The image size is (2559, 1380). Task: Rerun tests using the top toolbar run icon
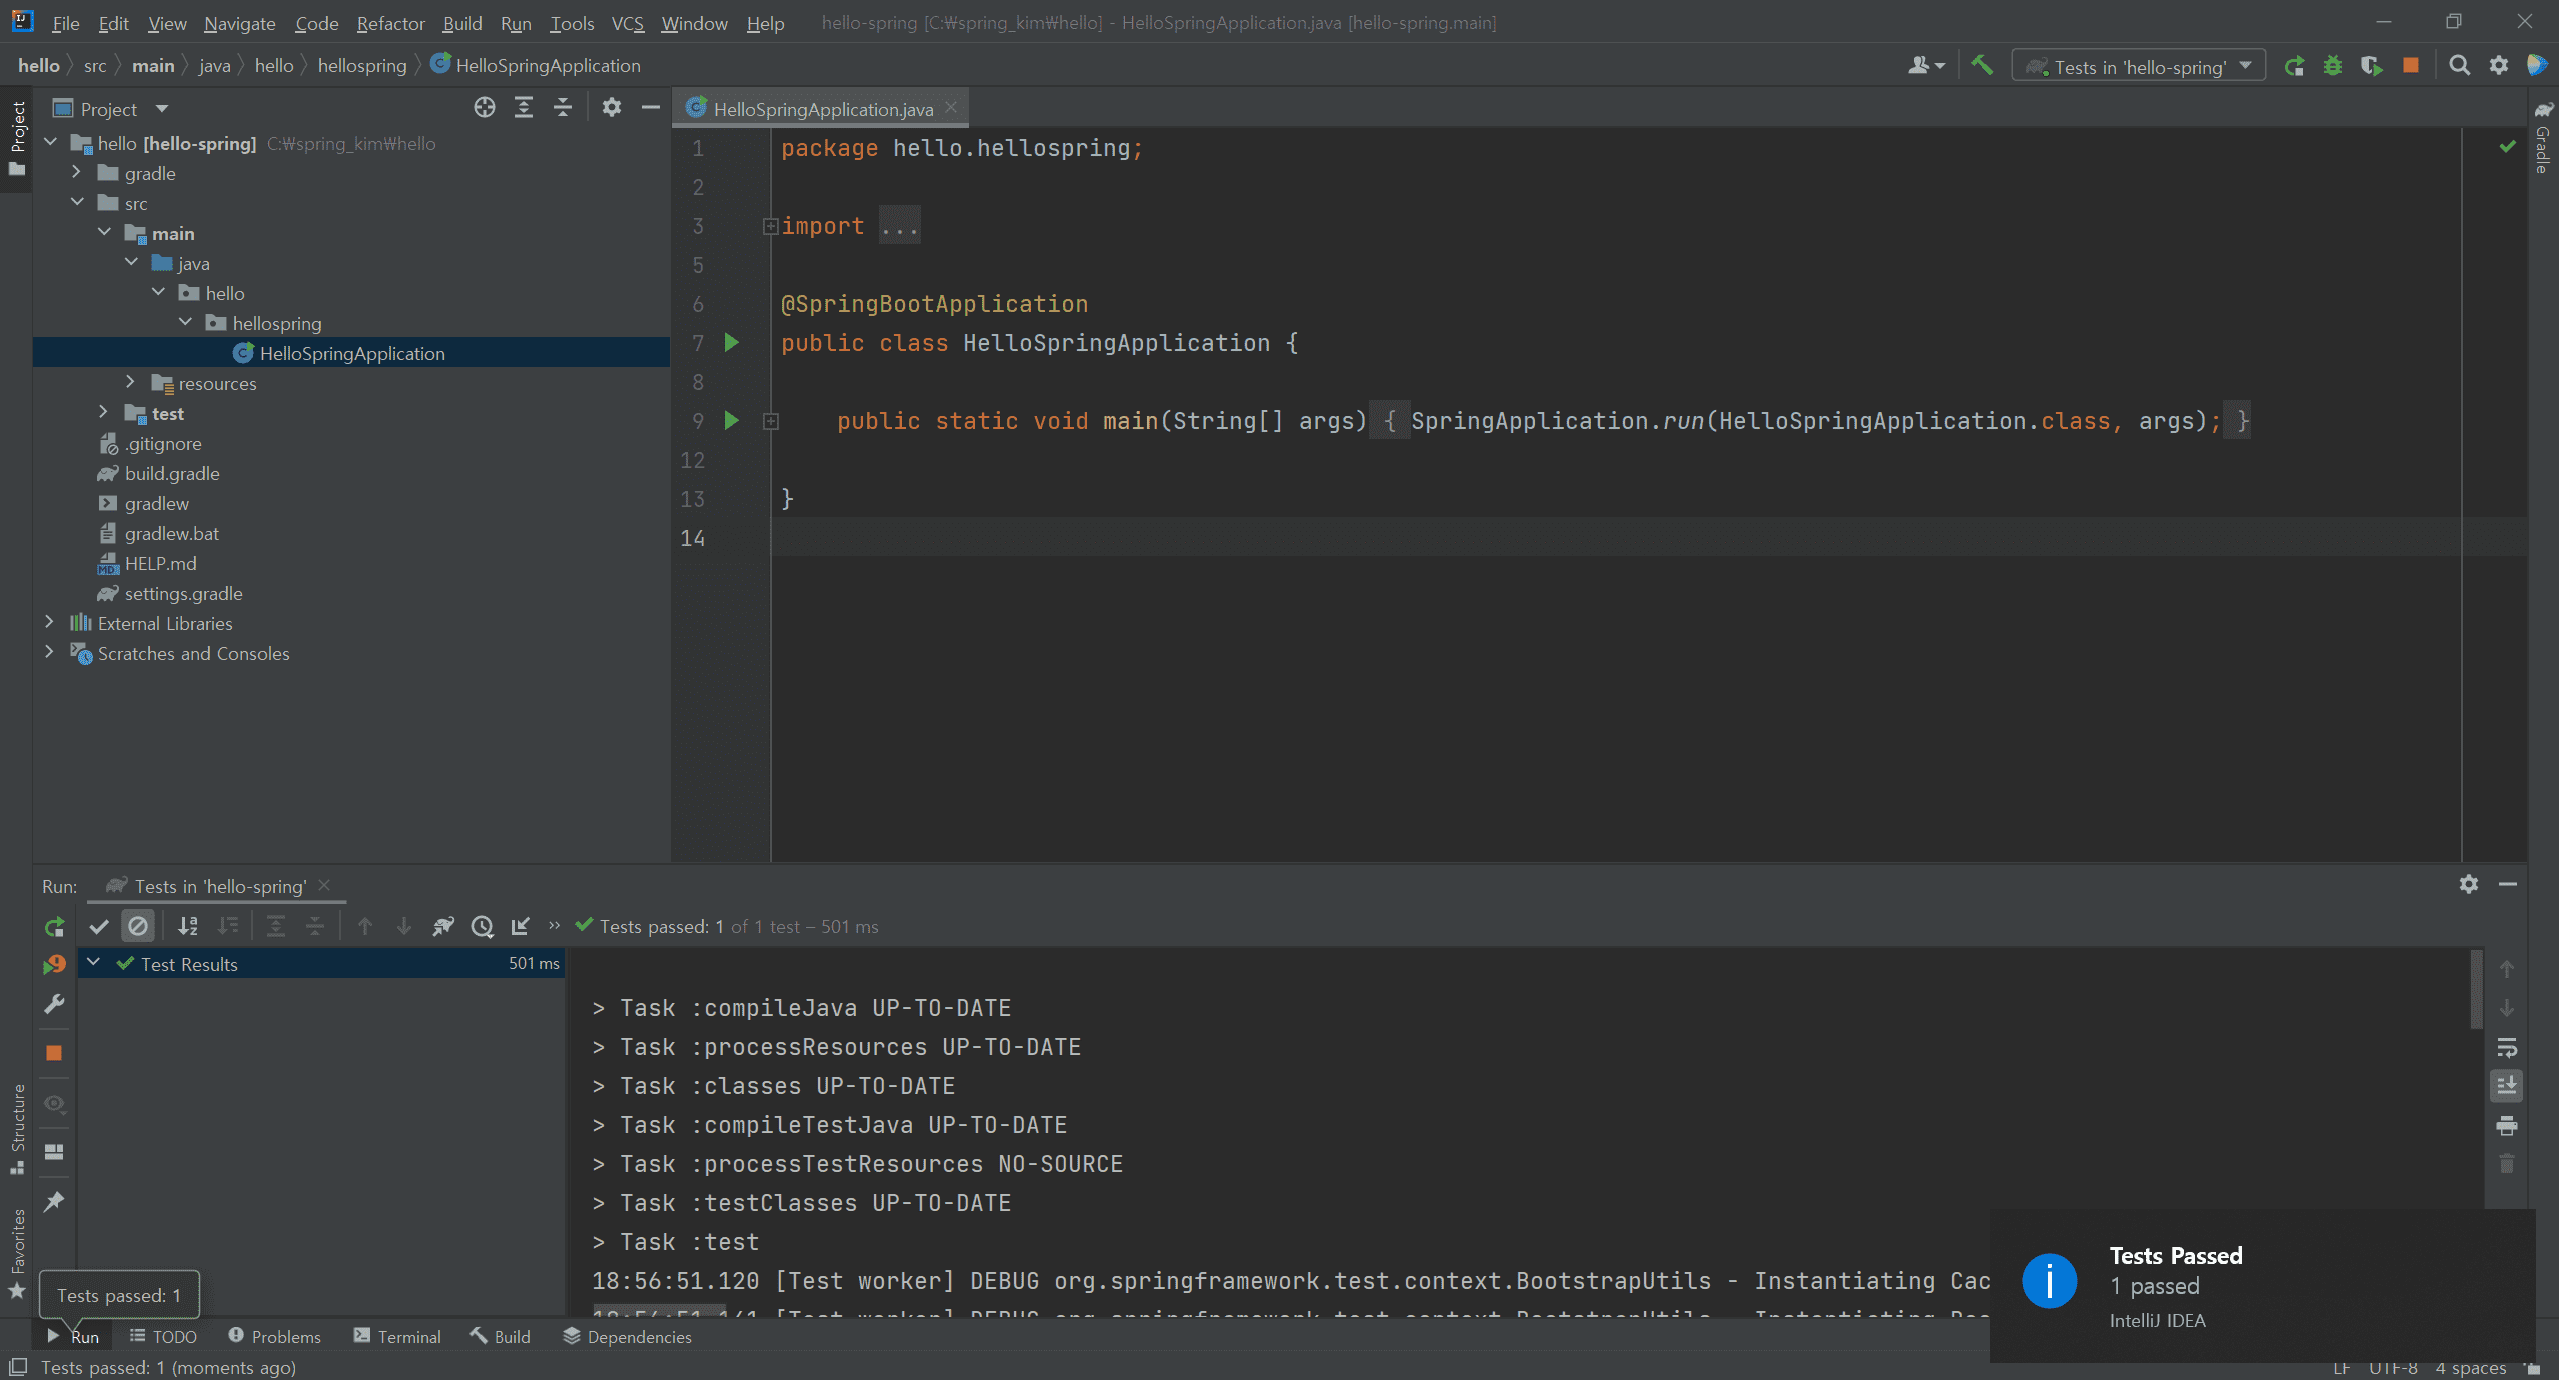click(x=2294, y=66)
